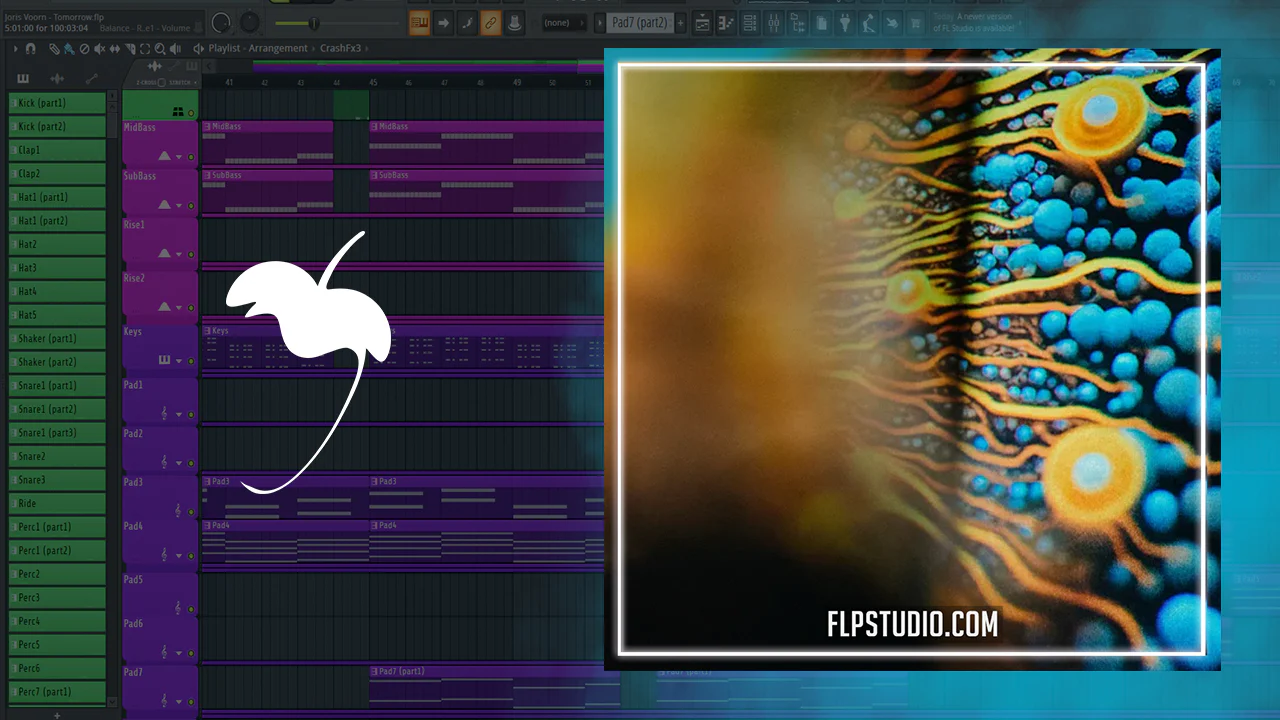Select the paint brush tool in playlist

pos(68,48)
